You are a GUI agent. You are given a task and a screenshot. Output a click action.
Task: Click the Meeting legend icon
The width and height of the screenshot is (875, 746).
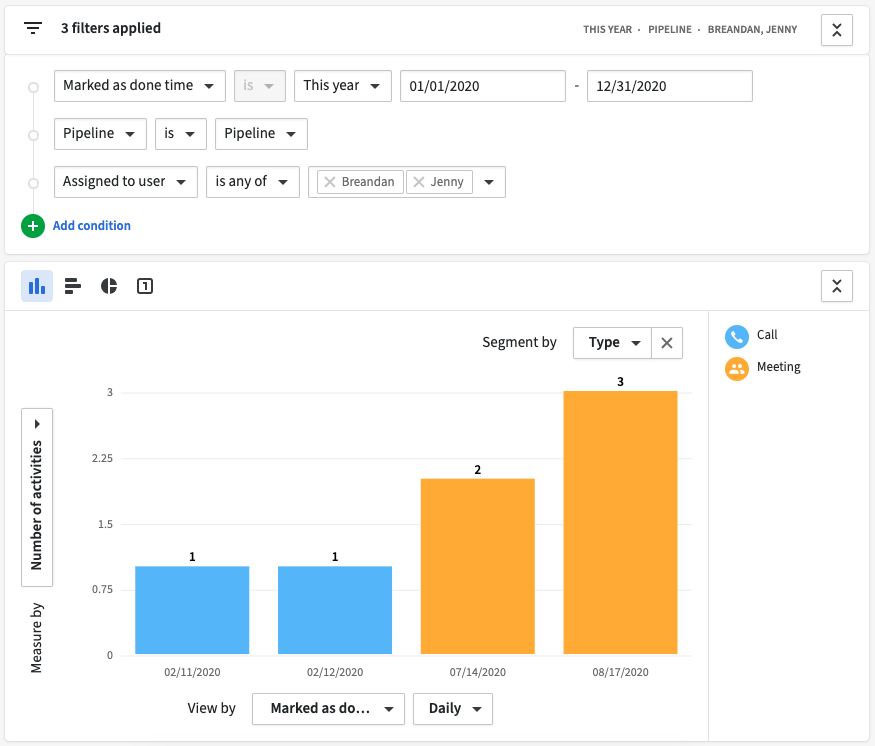[737, 369]
